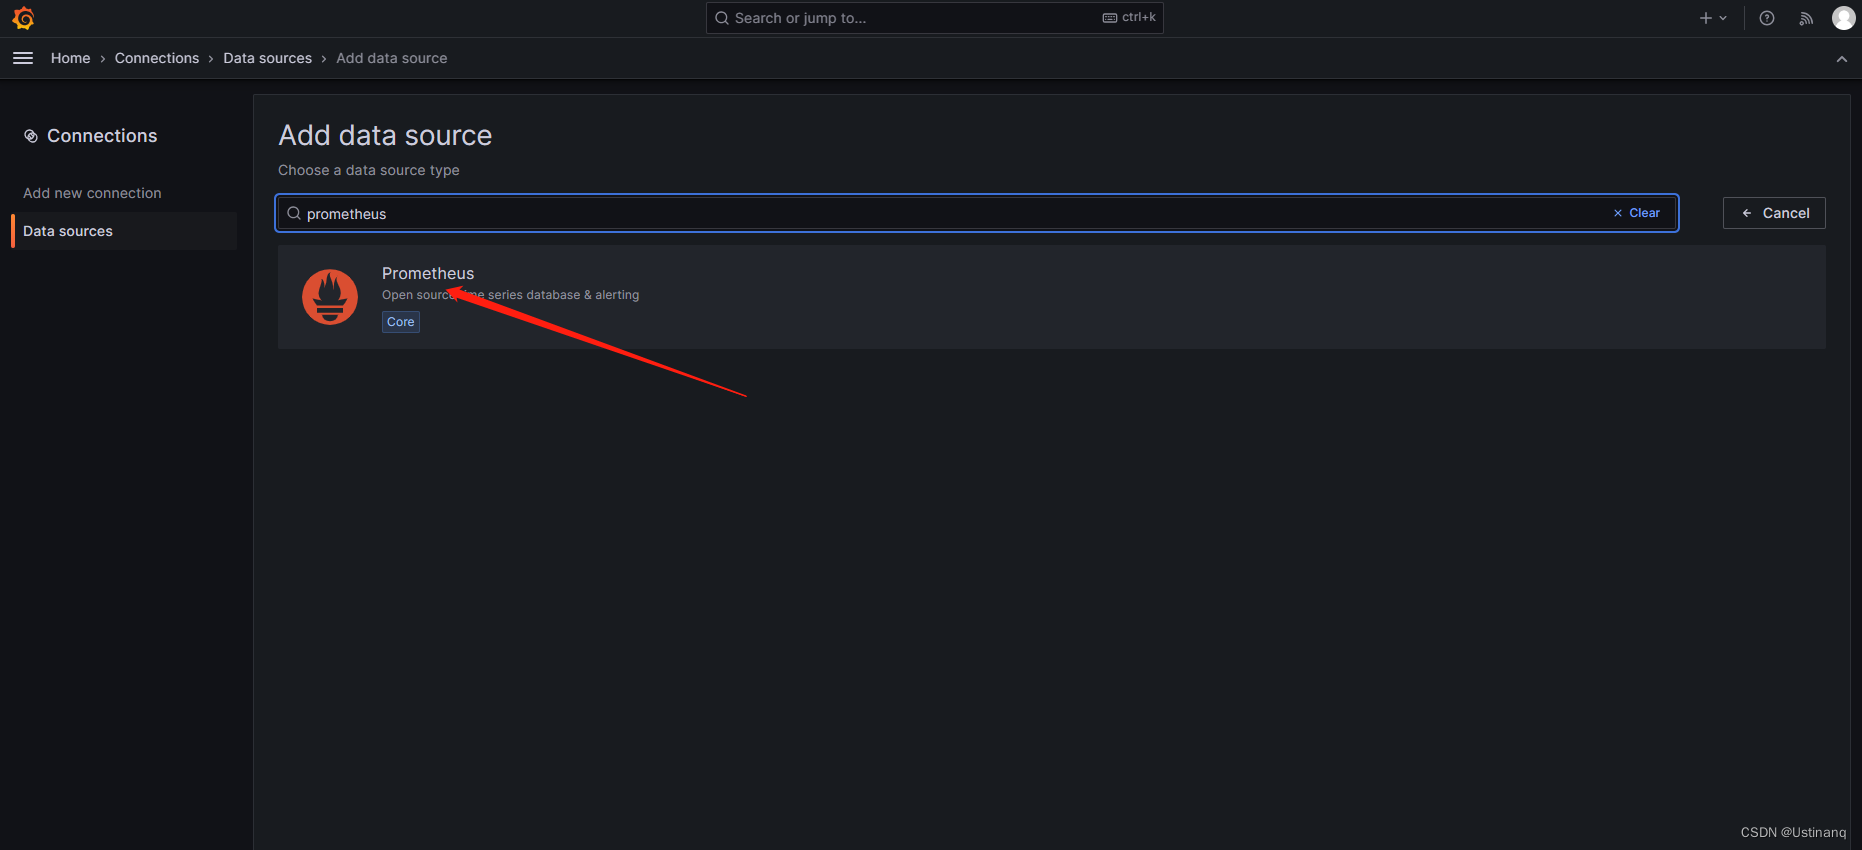Click the ctrl+k keyboard shortcut hint

tap(1129, 17)
